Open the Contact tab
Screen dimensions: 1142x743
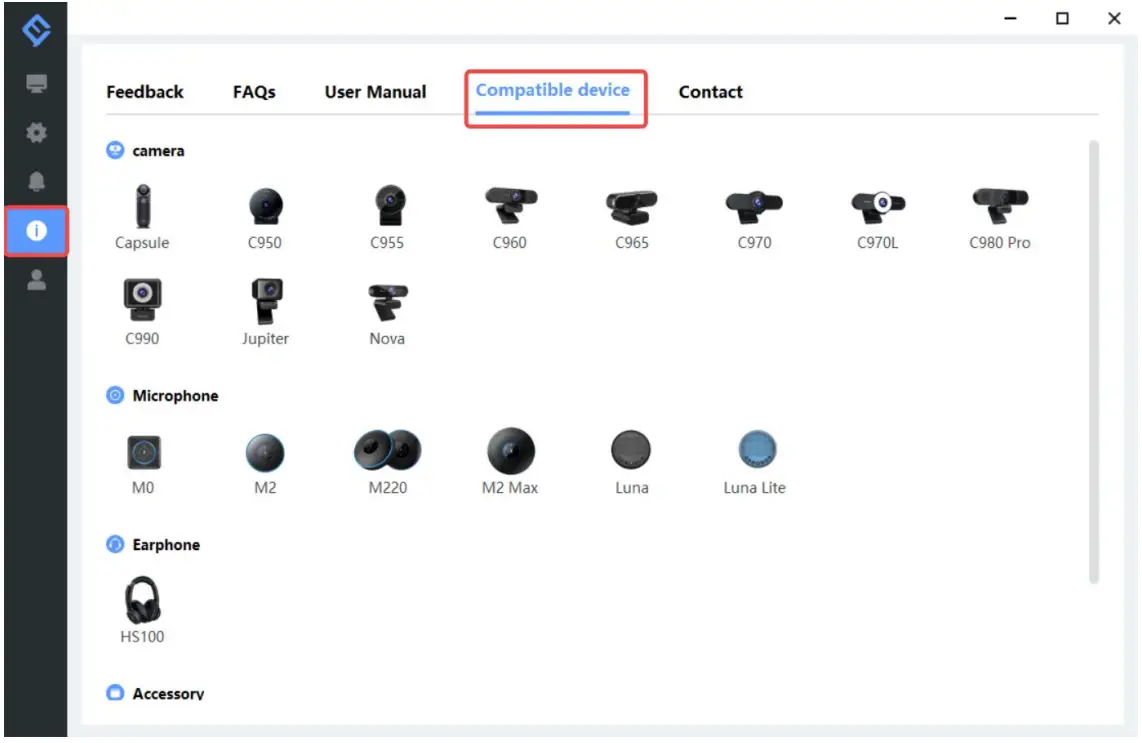[711, 92]
